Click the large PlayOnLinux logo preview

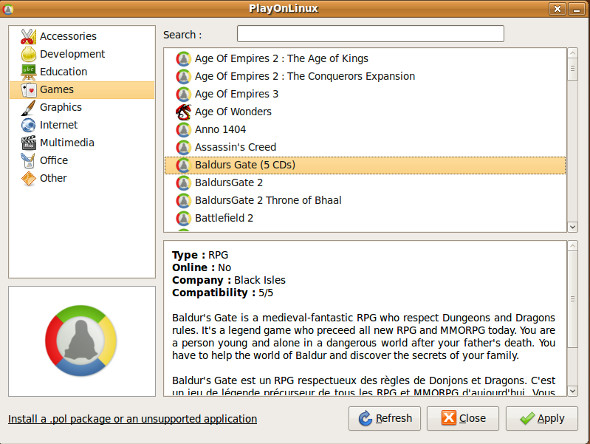pos(81,341)
